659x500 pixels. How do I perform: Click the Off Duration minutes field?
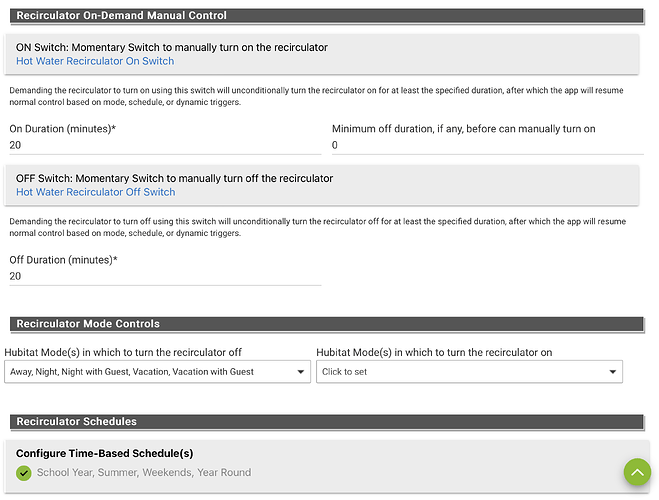pos(165,276)
